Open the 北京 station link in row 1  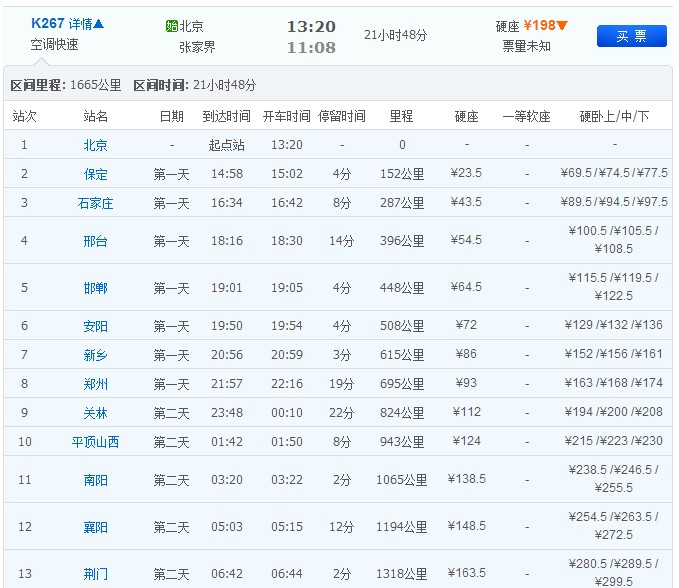[x=96, y=145]
